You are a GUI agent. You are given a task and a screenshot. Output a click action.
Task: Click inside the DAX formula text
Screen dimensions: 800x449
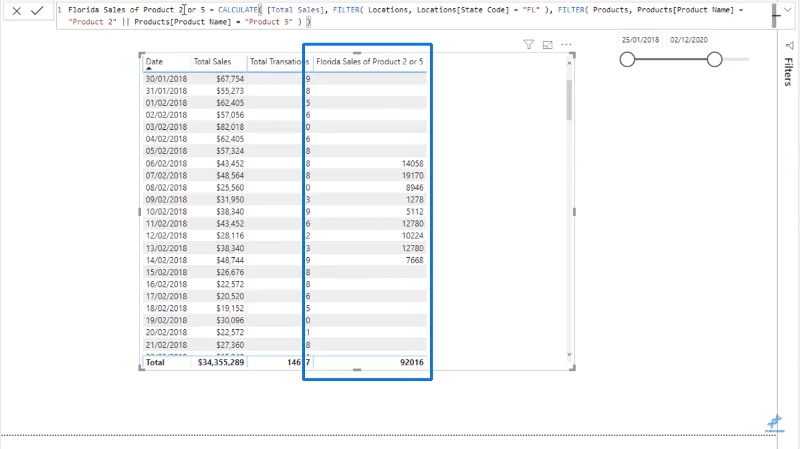point(406,16)
